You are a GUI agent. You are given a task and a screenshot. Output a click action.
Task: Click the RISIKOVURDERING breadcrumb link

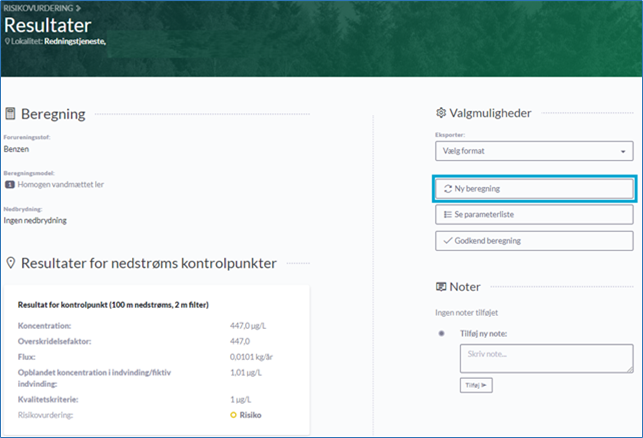[x=38, y=8]
